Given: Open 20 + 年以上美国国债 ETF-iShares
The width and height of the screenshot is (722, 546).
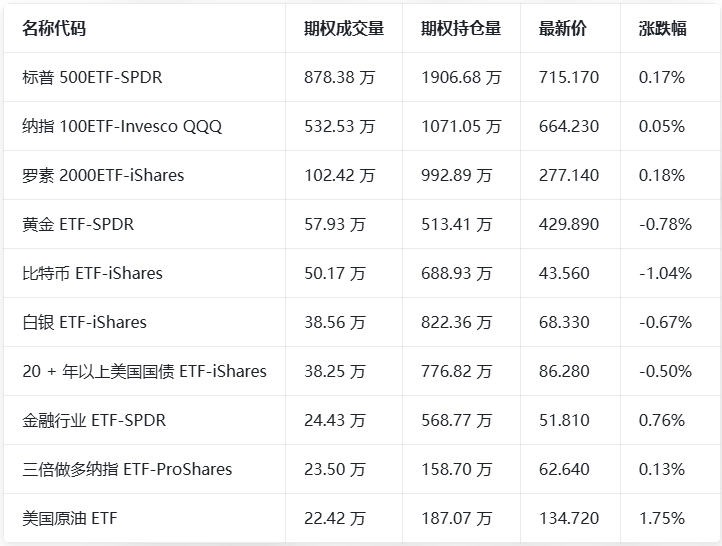Looking at the screenshot, I should (144, 371).
